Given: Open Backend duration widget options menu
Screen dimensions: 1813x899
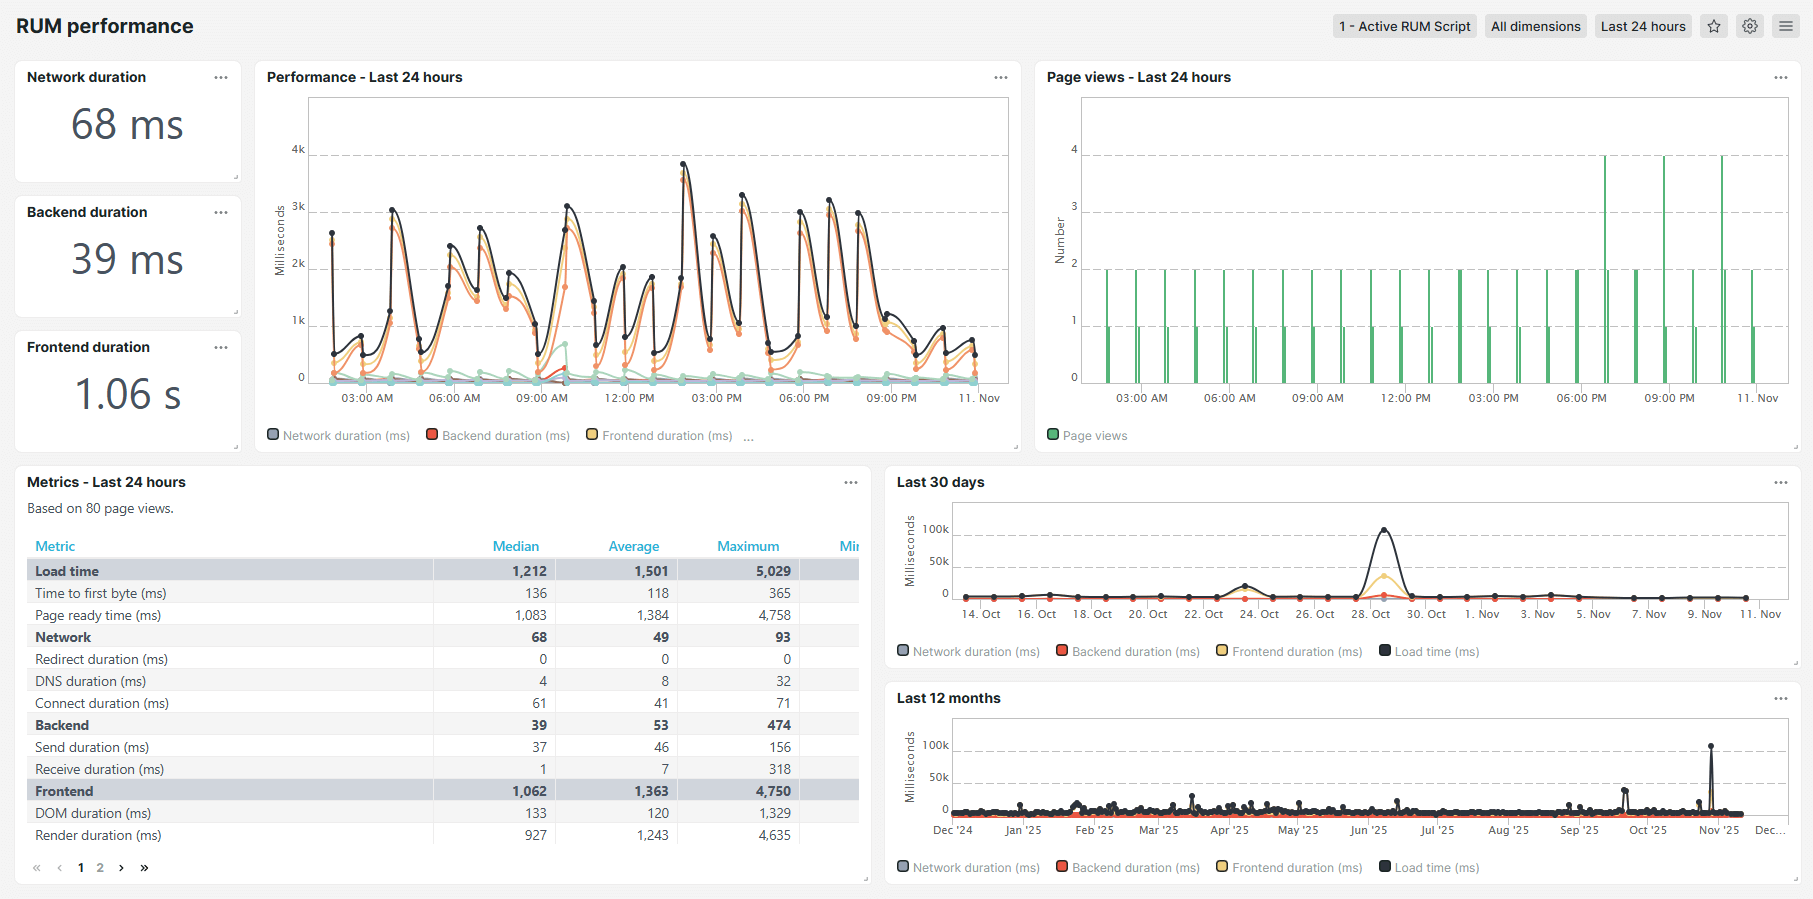Looking at the screenshot, I should coord(221,213).
